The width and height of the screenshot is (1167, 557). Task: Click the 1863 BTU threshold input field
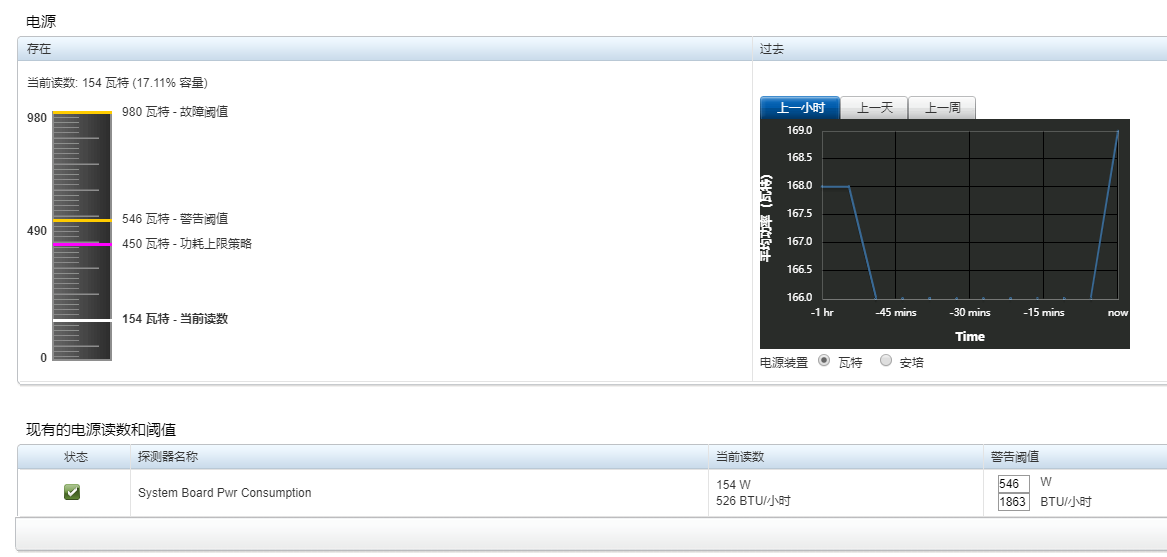1014,502
